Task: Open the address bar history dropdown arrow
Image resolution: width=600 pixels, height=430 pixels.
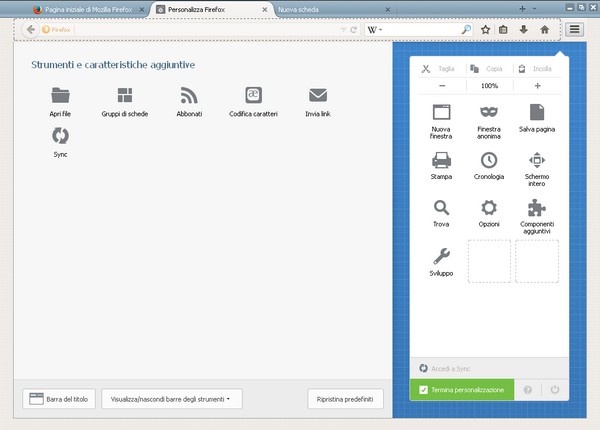Action: coord(343,29)
